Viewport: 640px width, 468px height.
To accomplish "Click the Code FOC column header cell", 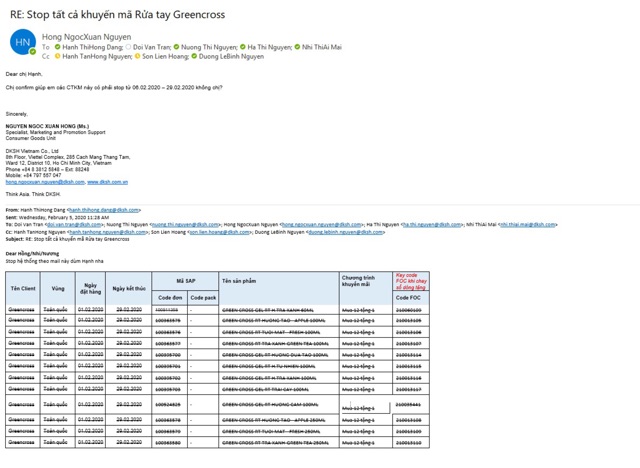I will [408, 298].
